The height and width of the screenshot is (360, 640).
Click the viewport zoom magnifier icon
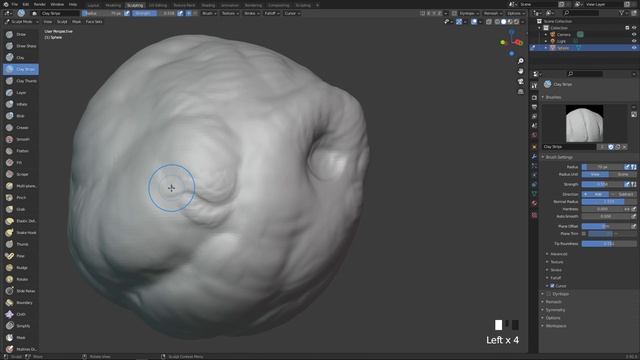coord(520,61)
